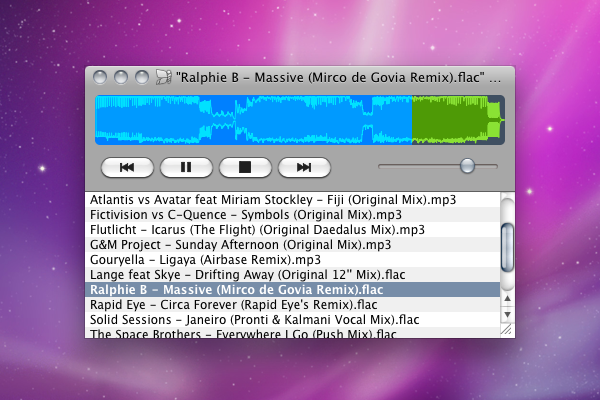Zoom the player window
The width and height of the screenshot is (600, 400).
142,77
